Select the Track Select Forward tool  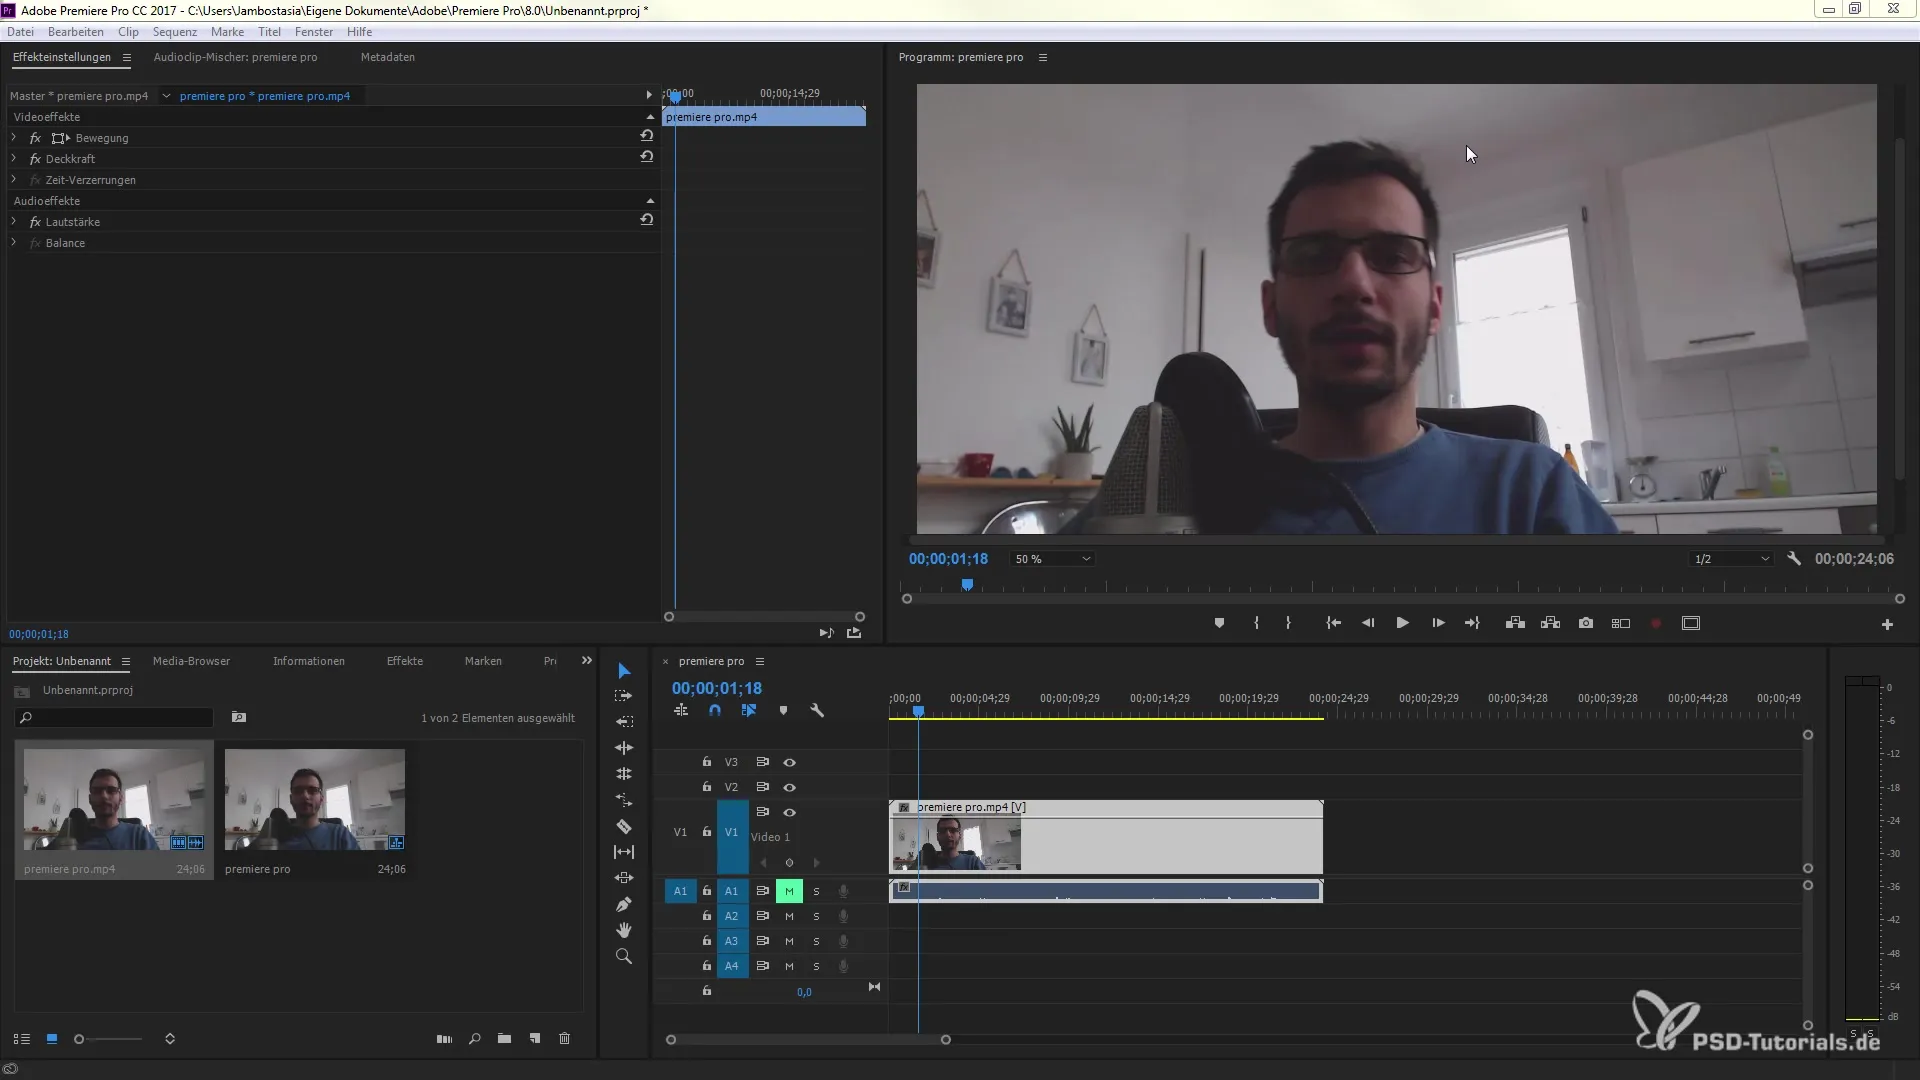(x=624, y=696)
